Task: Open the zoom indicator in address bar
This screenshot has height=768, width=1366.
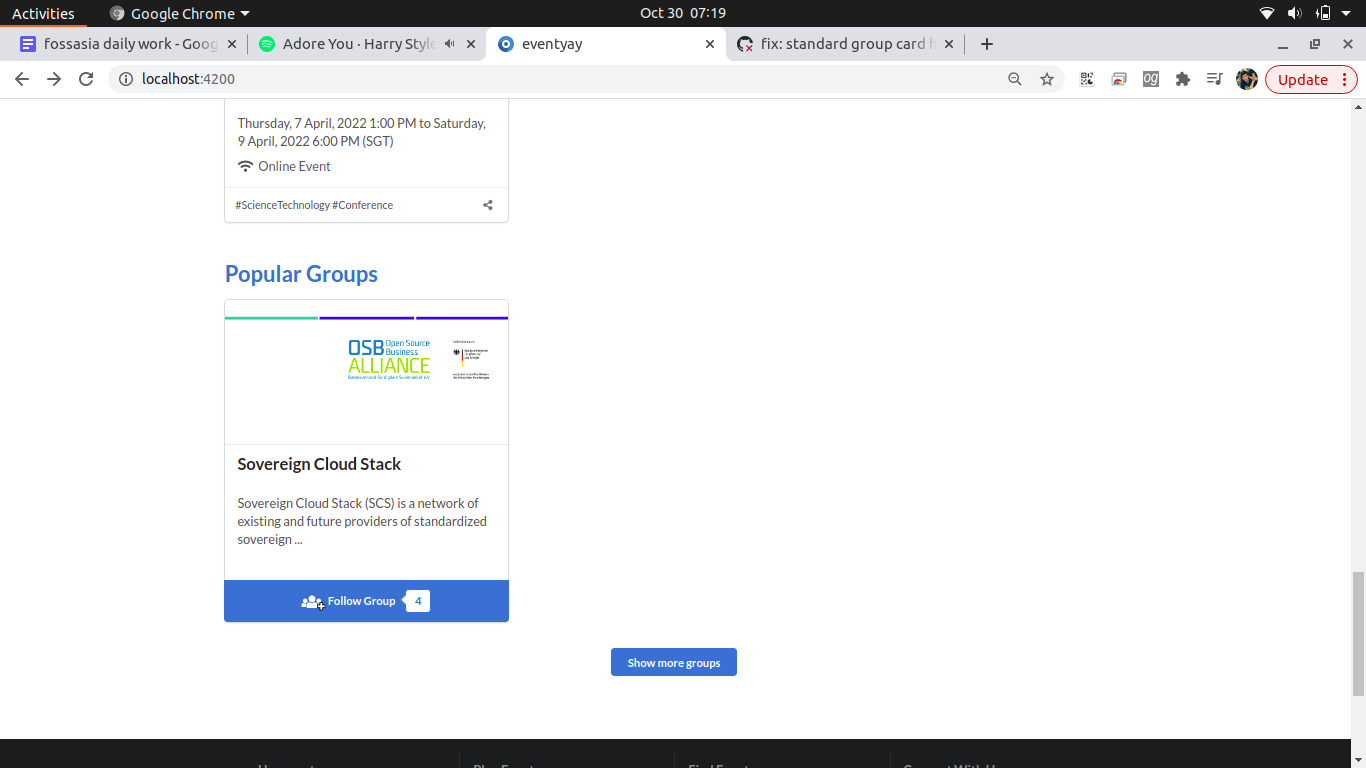Action: pyautogui.click(x=1015, y=79)
